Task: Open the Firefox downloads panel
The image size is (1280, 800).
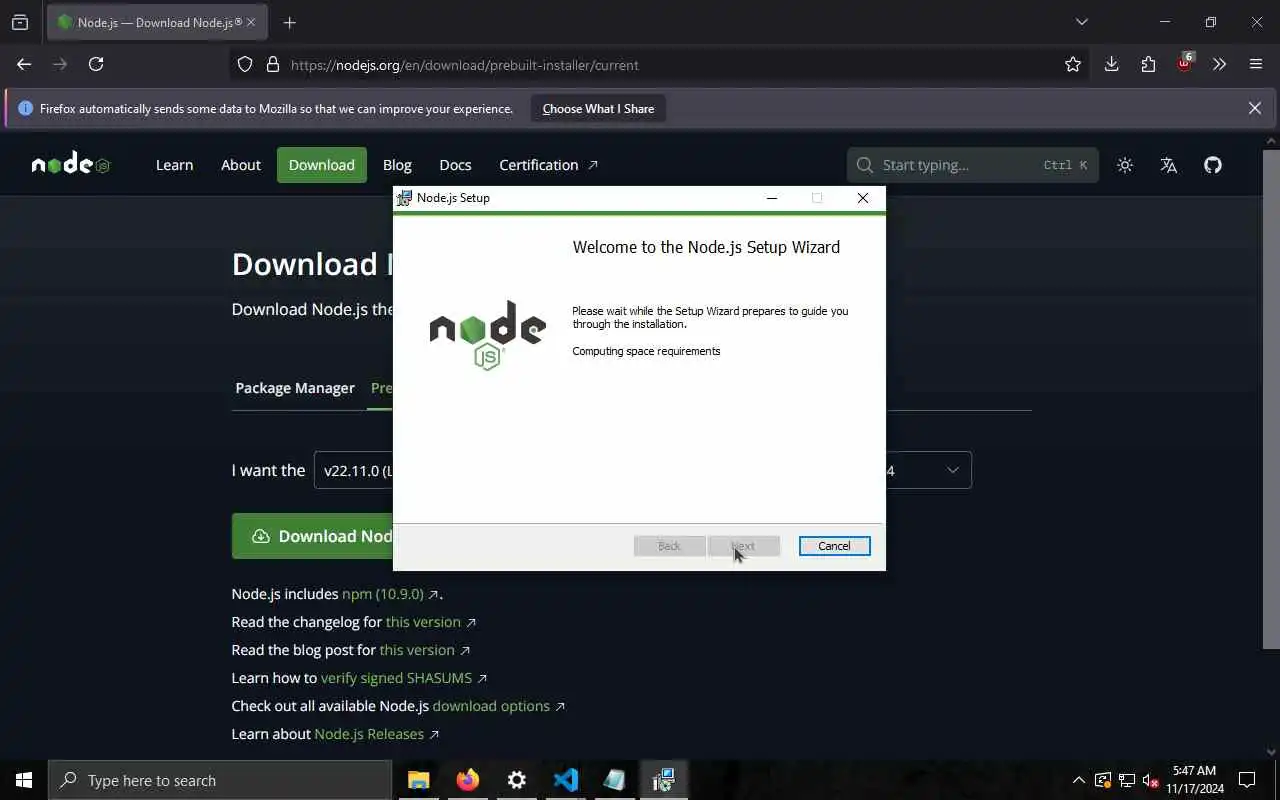Action: tap(1111, 64)
